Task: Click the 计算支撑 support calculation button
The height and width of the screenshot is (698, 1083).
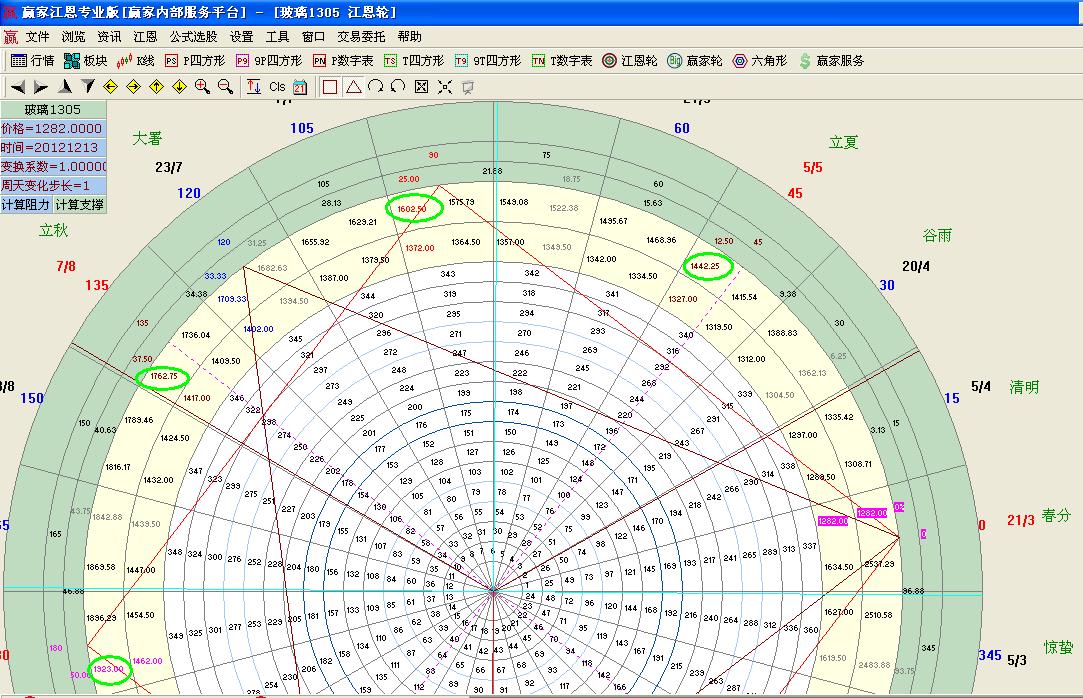Action: pos(77,201)
